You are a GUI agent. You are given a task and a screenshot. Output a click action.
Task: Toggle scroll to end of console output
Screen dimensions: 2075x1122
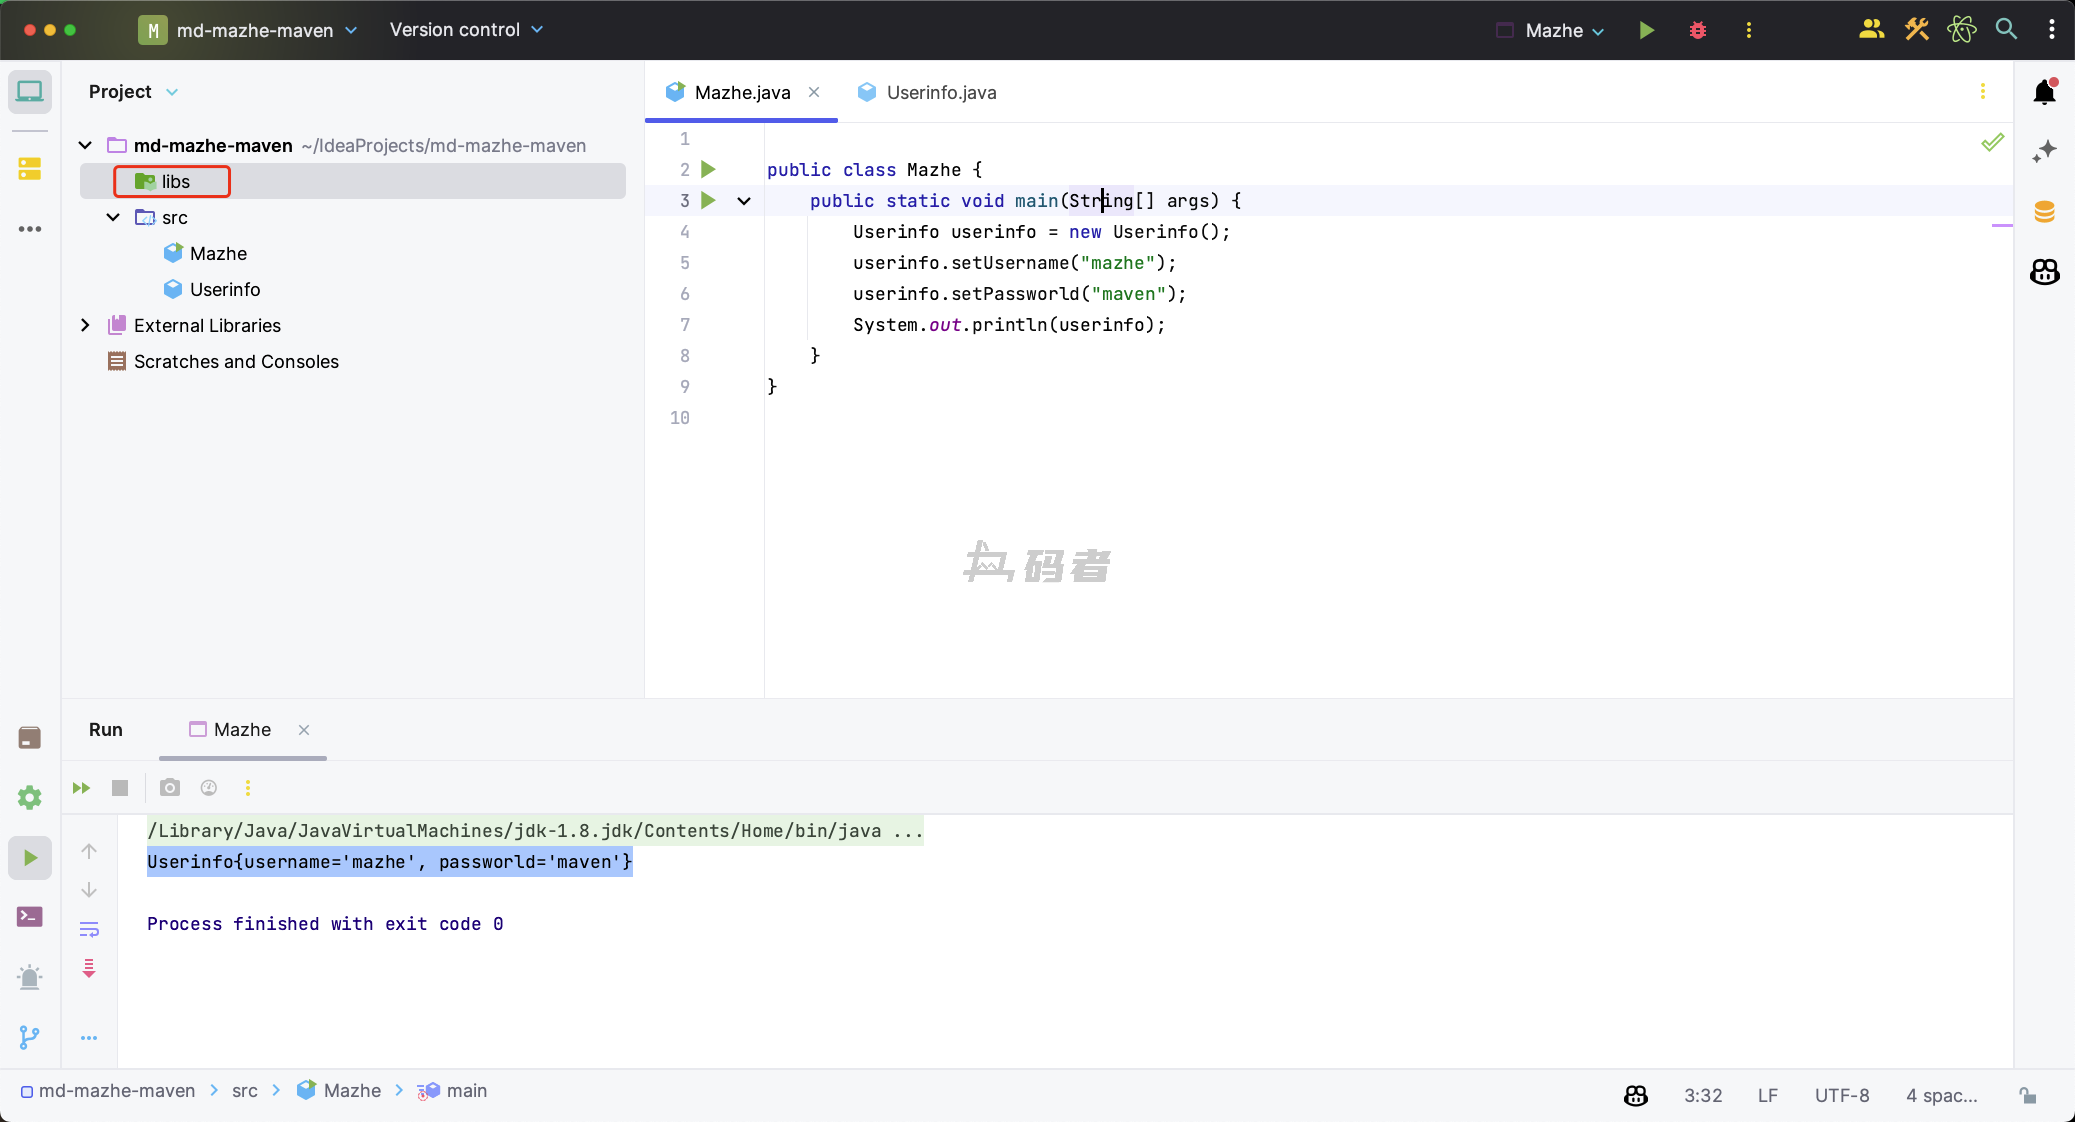[89, 968]
